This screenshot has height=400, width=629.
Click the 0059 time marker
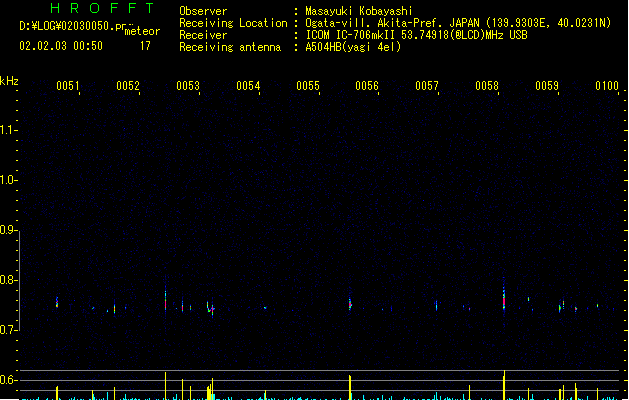tap(547, 86)
